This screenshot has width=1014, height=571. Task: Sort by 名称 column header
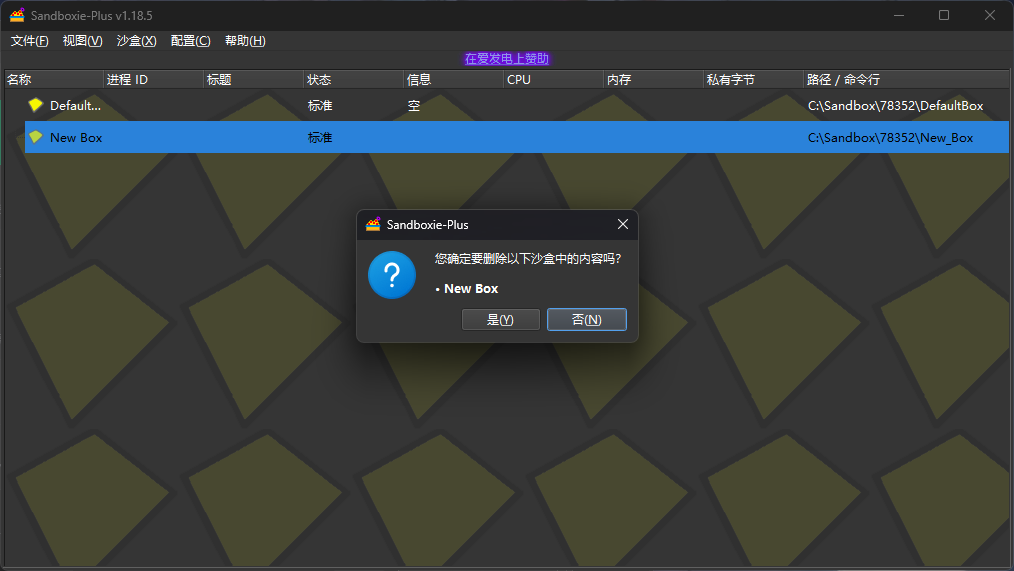[54, 80]
